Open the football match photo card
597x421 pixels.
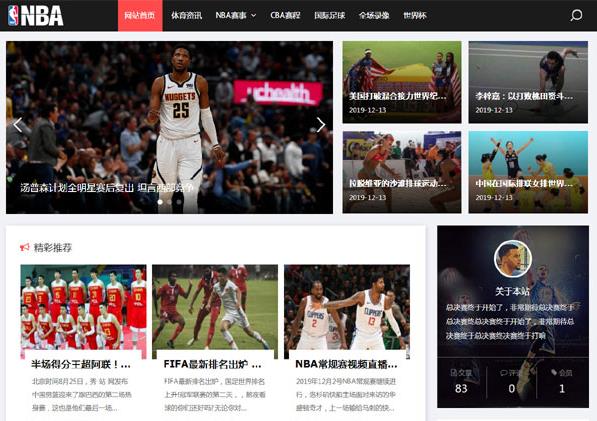pyautogui.click(x=215, y=312)
